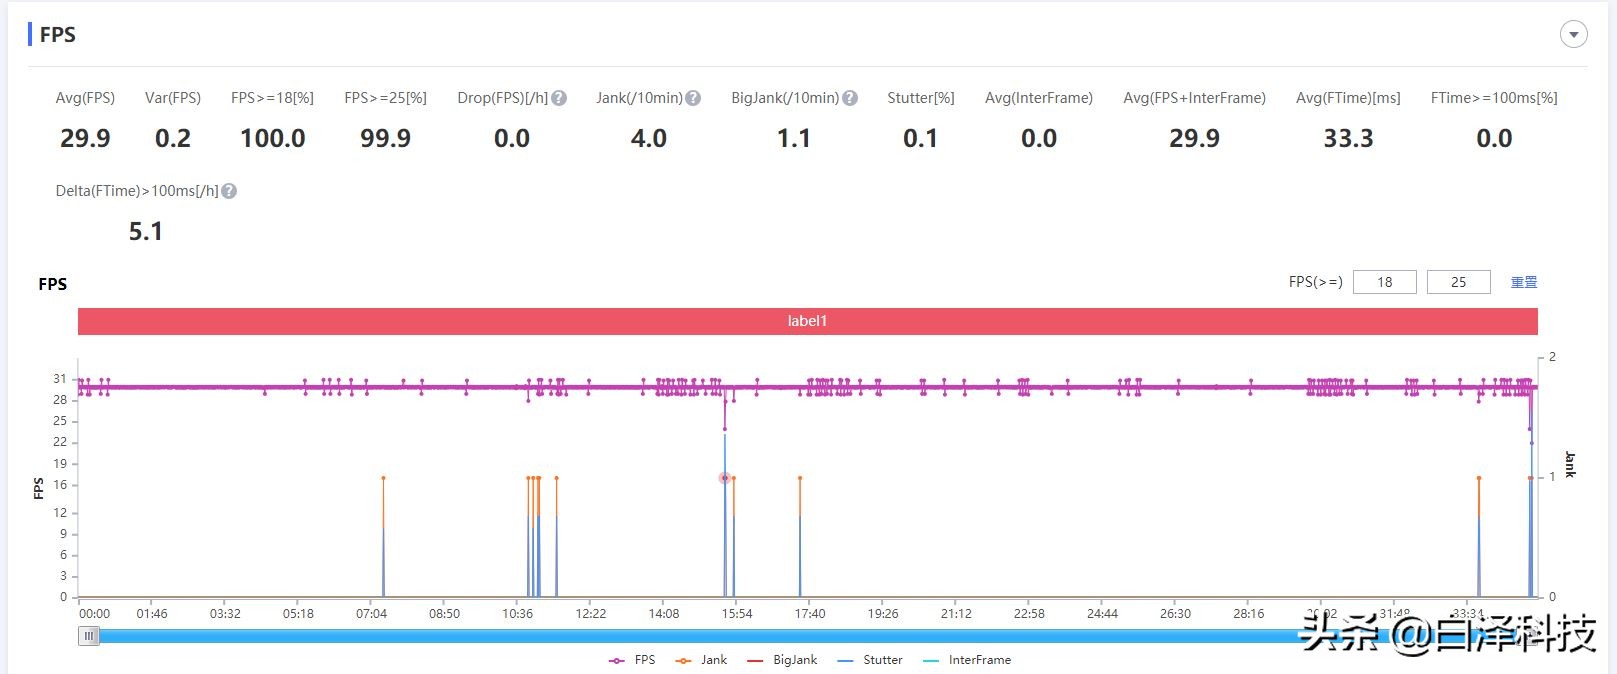Screen dimensions: 1617x674
Task: Click highlighted Jank marker near 15:54
Action: 725,478
